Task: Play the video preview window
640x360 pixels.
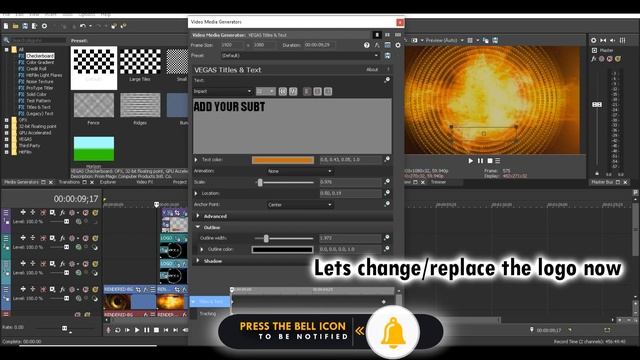Action: pos(471,161)
